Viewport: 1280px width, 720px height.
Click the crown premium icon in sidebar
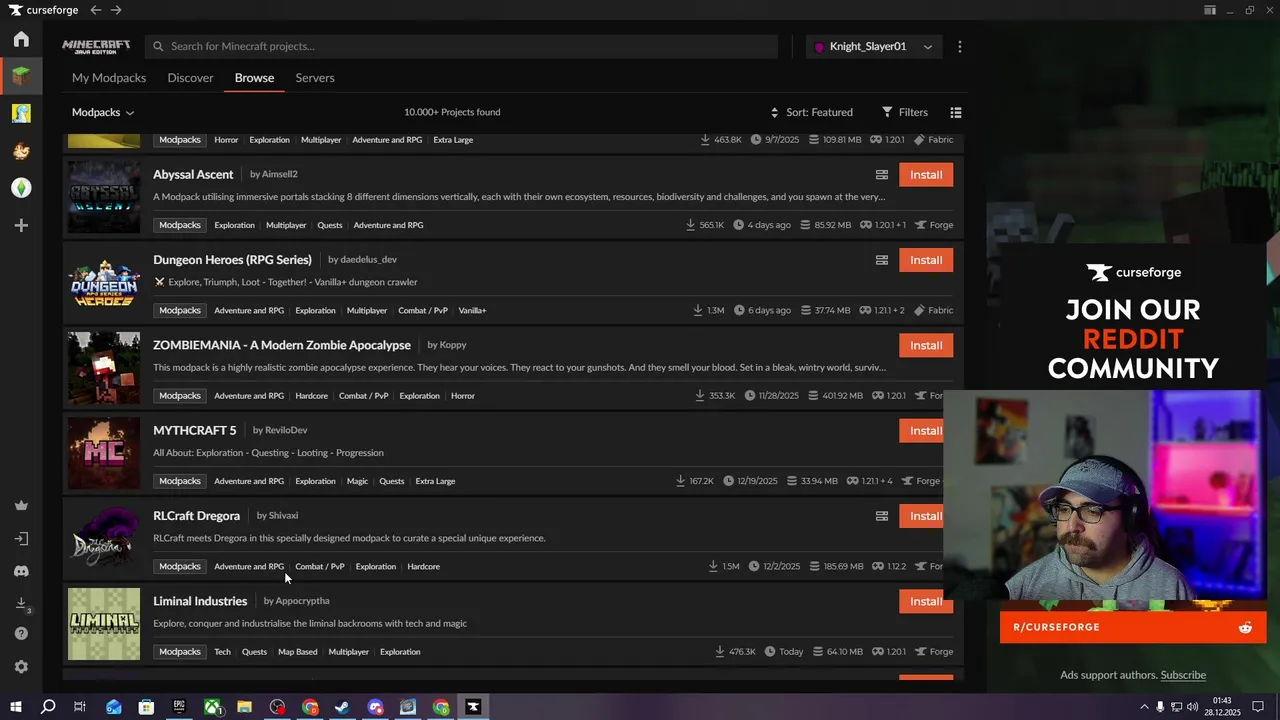click(x=21, y=505)
